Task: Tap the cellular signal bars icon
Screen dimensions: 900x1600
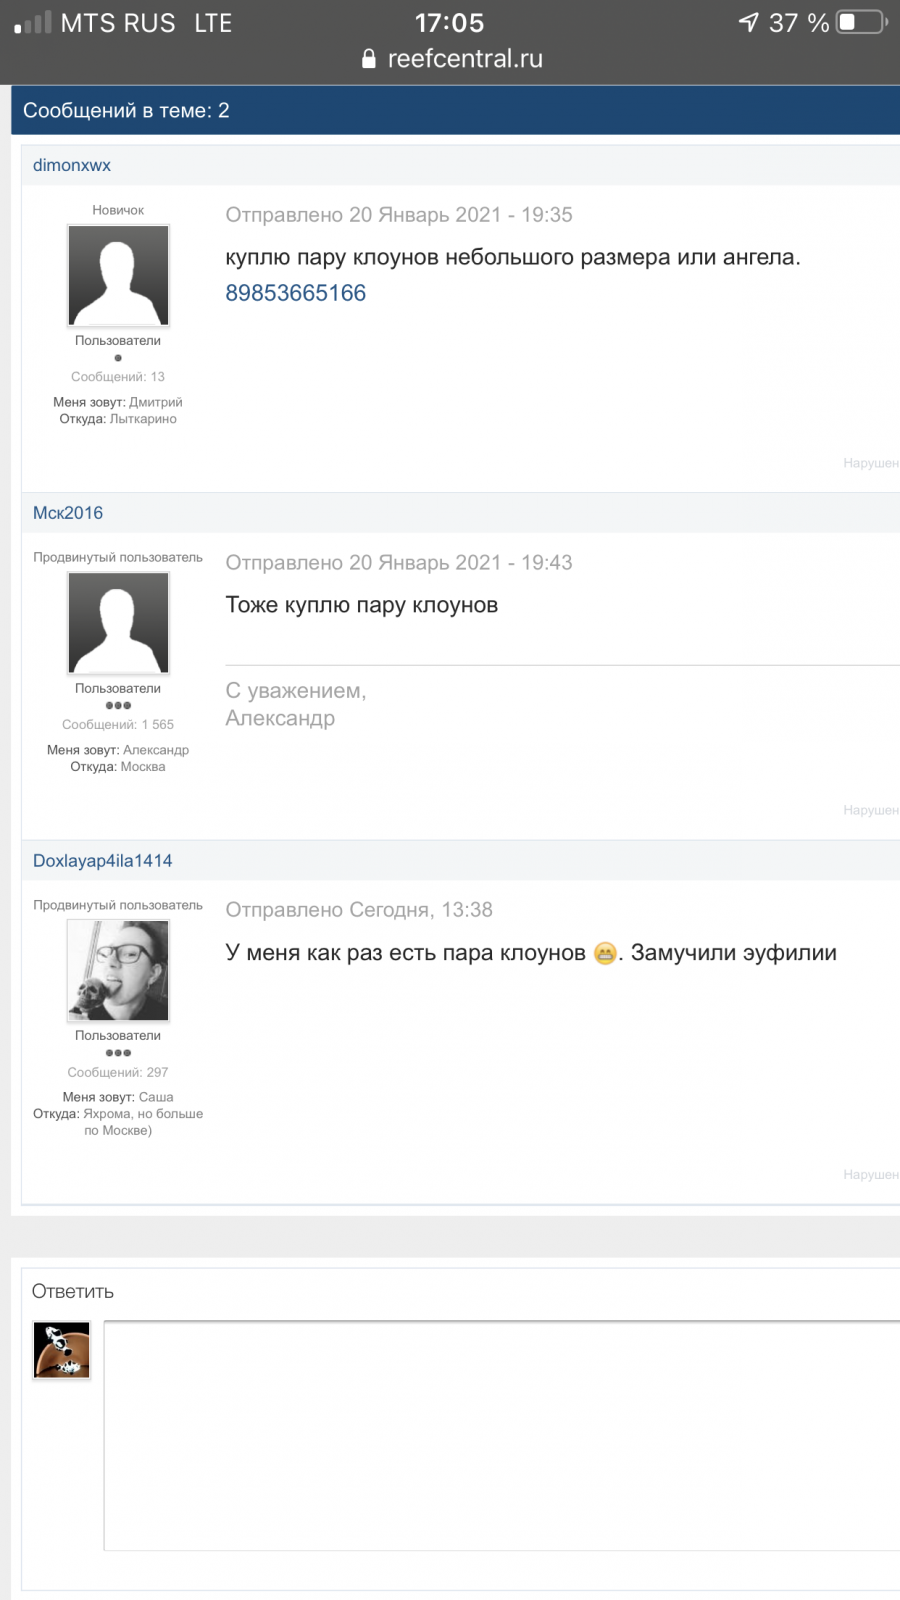Action: pos(32,23)
